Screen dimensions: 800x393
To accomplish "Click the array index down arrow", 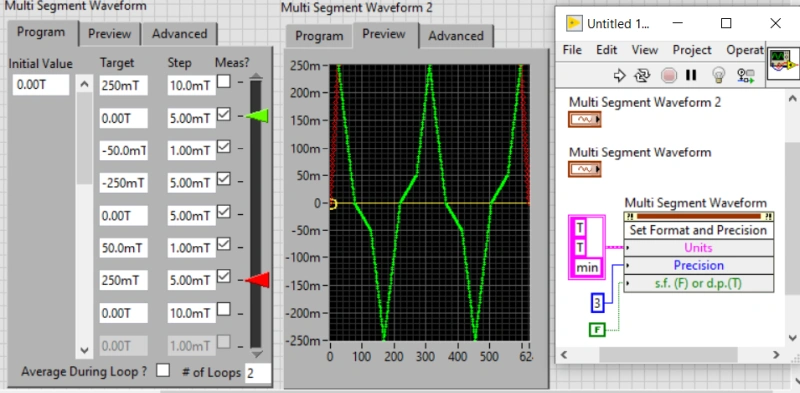I will [x=85, y=351].
